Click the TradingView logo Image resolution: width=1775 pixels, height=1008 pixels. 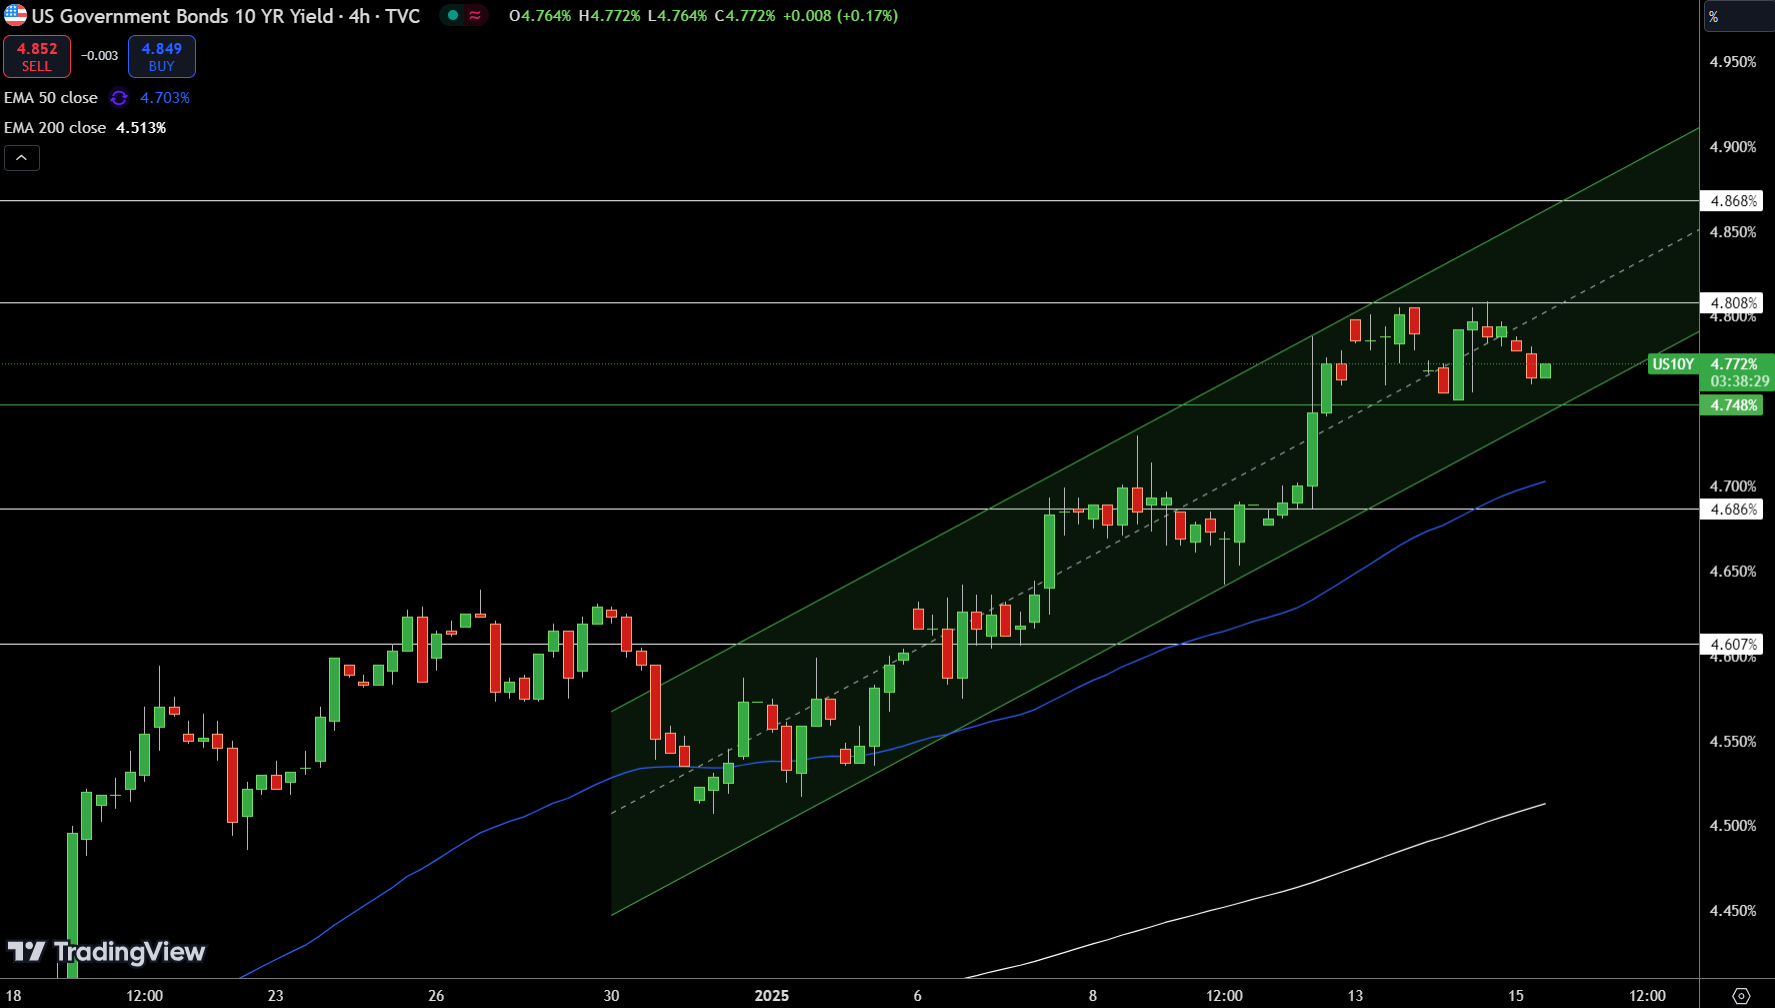coord(106,951)
